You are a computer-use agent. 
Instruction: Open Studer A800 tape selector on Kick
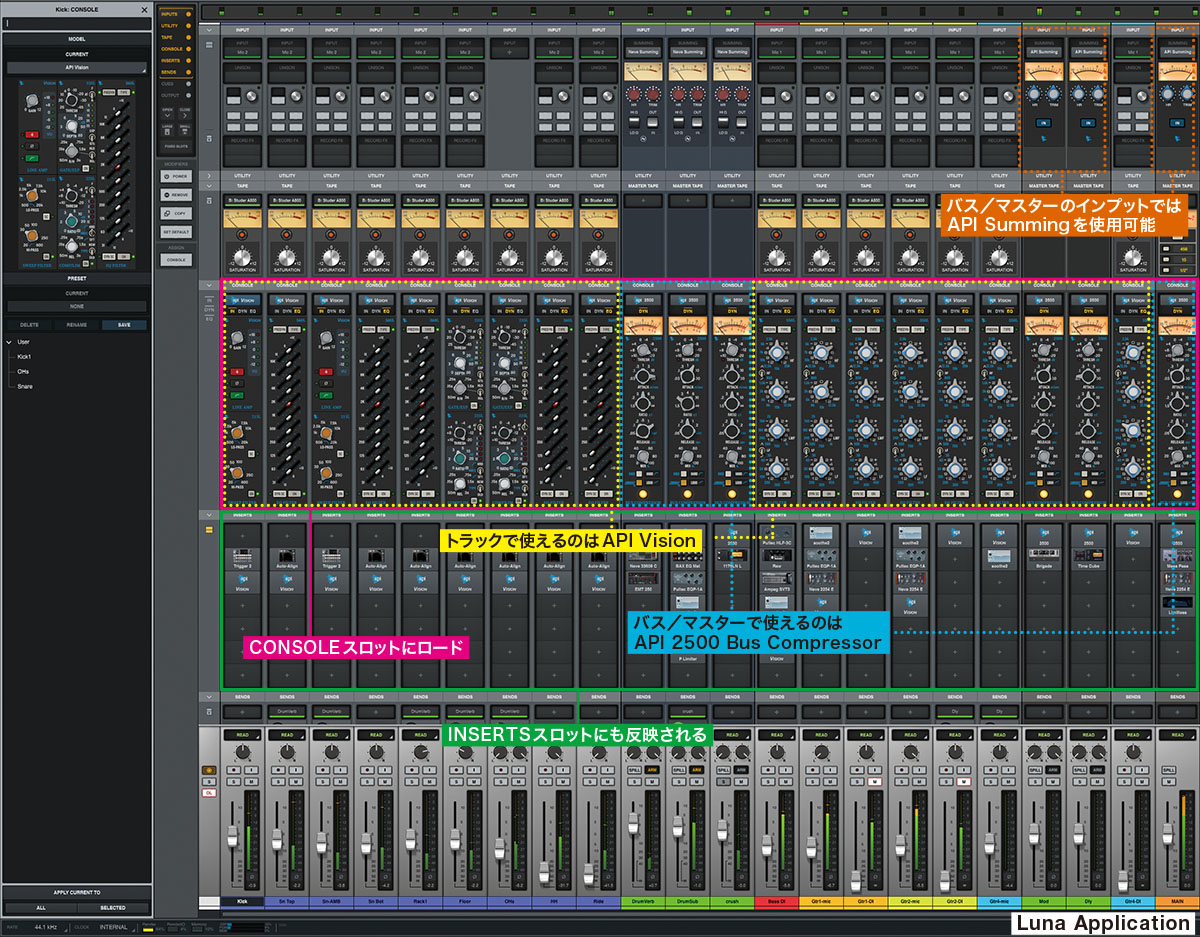click(x=242, y=200)
